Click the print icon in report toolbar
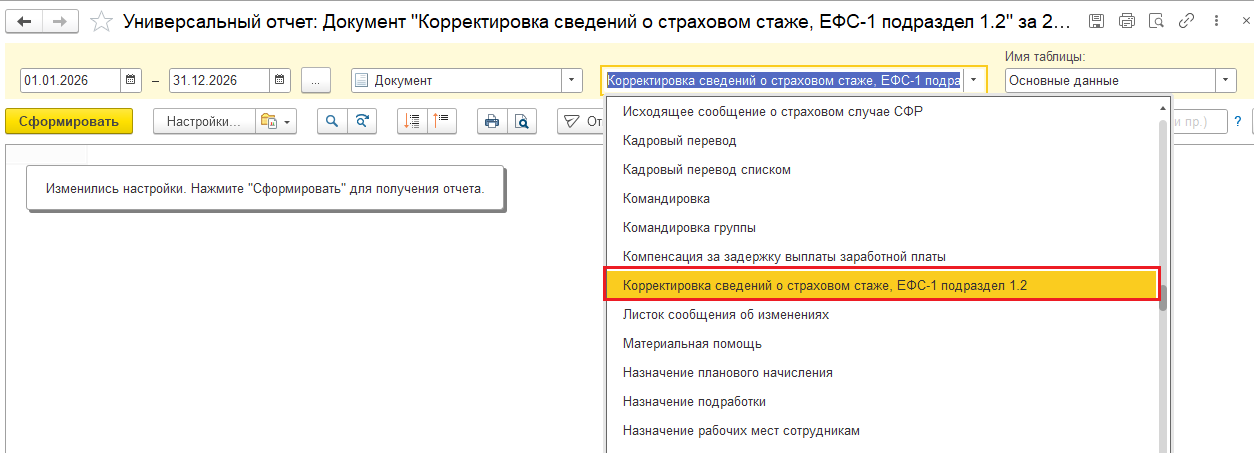This screenshot has width=1254, height=453. (x=491, y=121)
